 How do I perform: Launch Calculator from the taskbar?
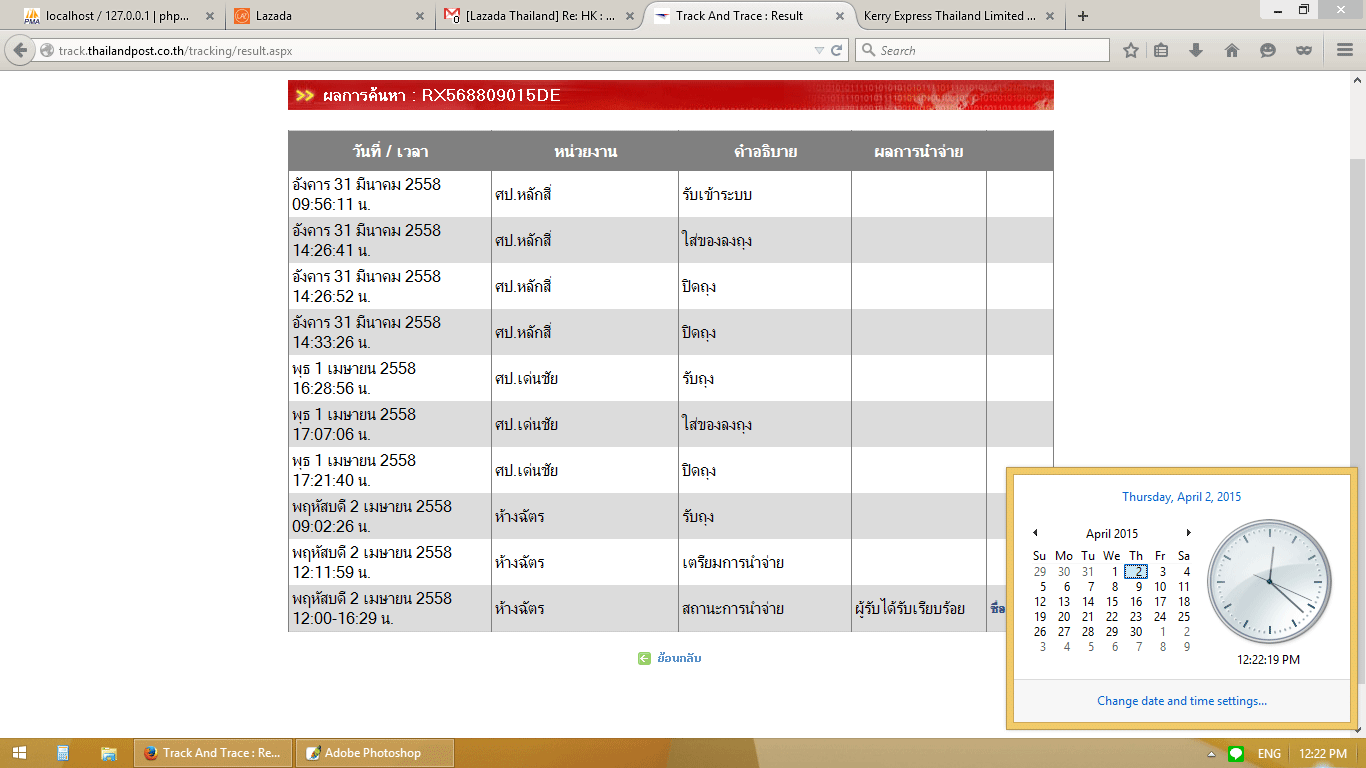click(63, 753)
